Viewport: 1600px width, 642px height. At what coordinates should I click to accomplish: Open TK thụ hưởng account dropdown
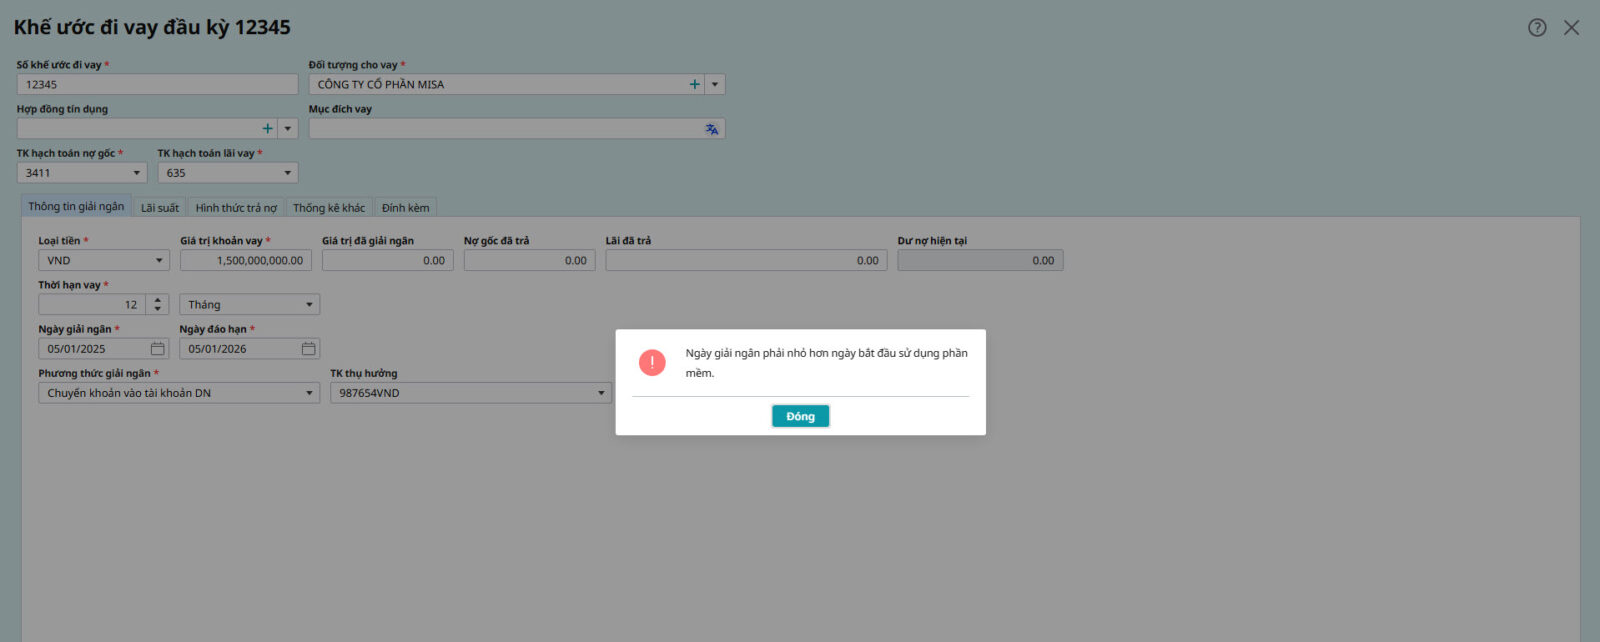(x=600, y=393)
